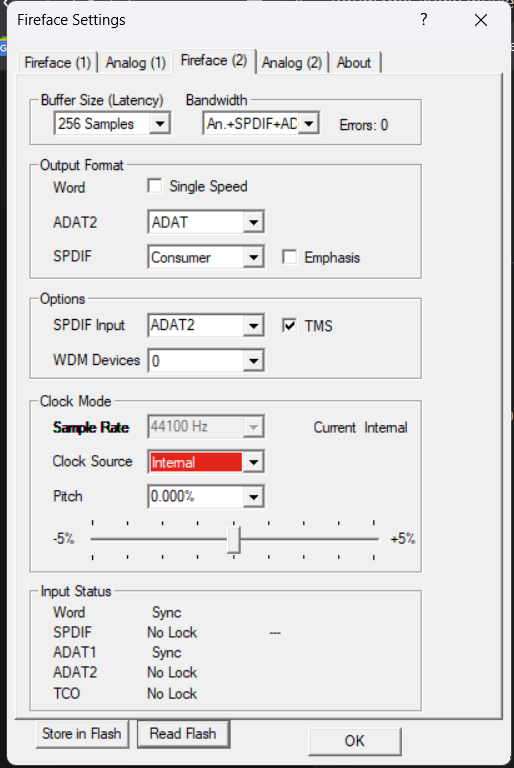Click the 'Errors: 0' text
514x768 pixels.
(x=364, y=125)
